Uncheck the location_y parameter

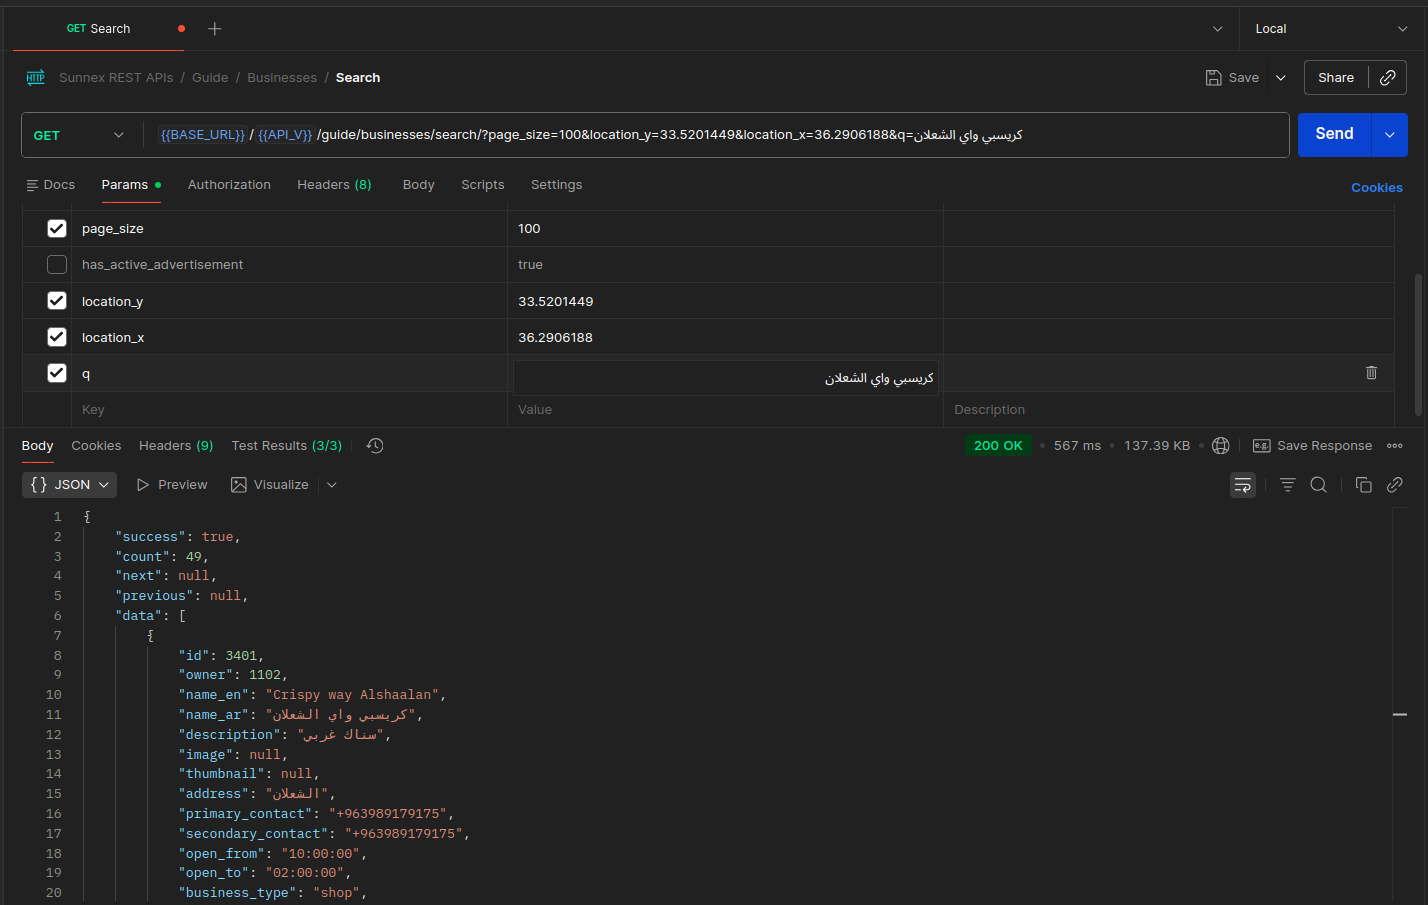[x=57, y=301]
